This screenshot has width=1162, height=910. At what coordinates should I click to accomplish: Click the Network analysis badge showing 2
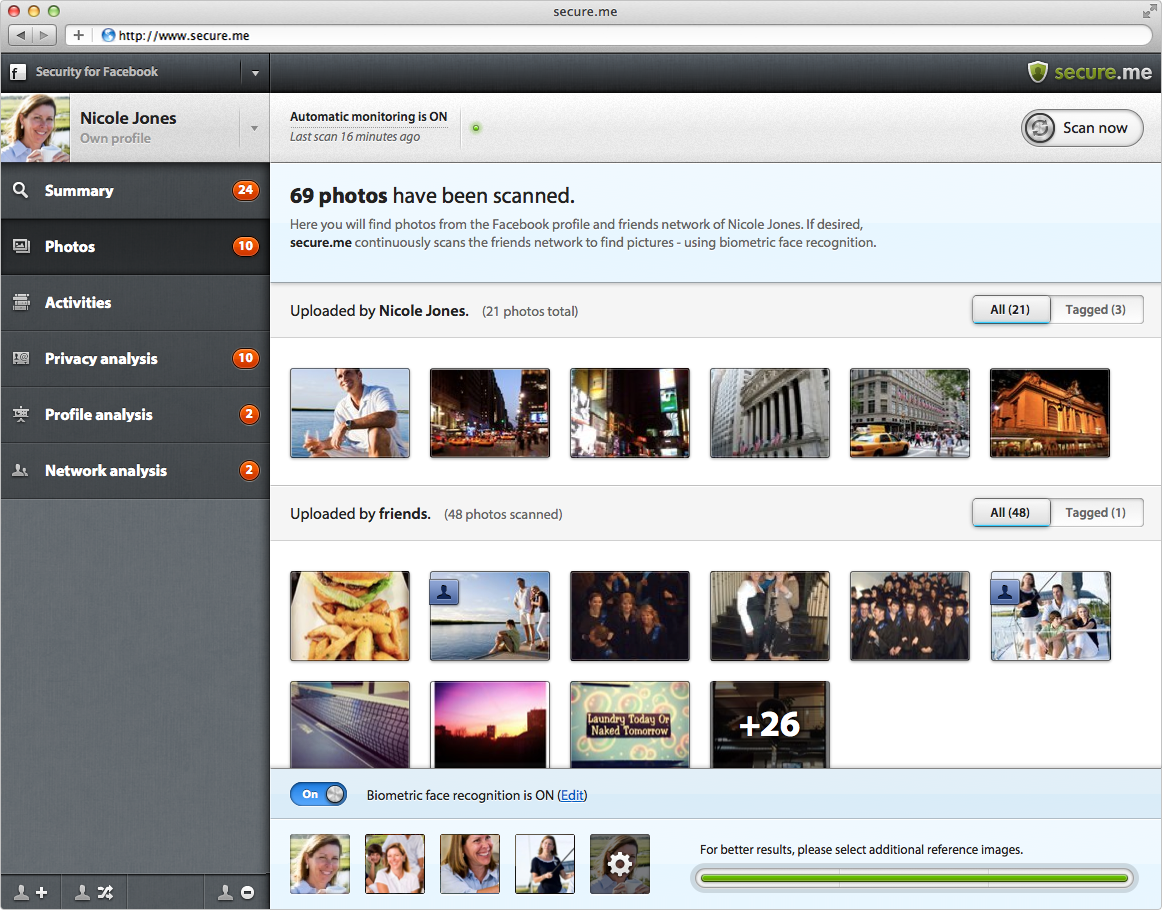pos(249,471)
